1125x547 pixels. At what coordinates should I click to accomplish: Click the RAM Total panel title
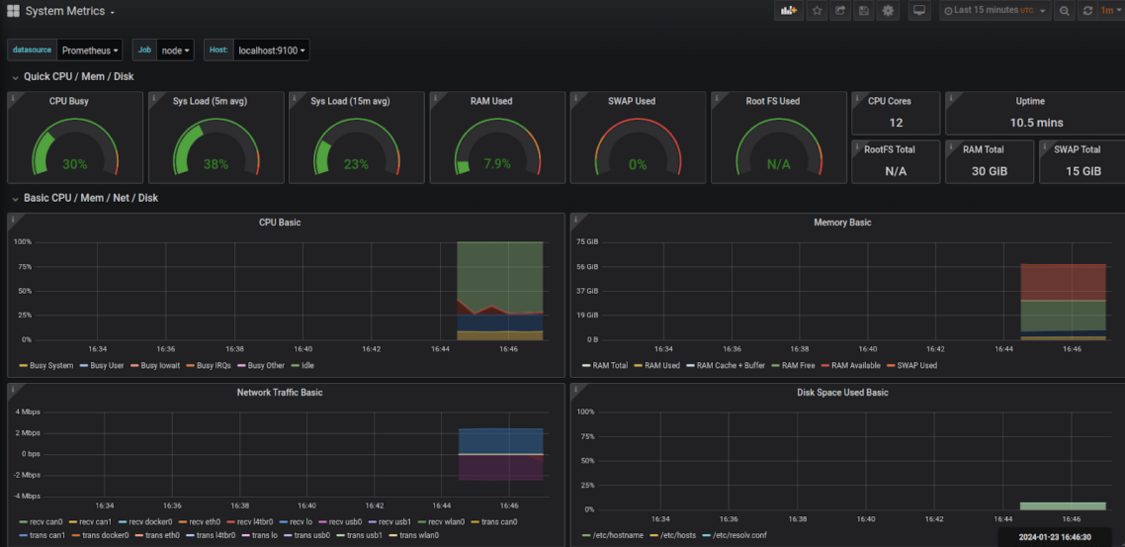[x=984, y=149]
